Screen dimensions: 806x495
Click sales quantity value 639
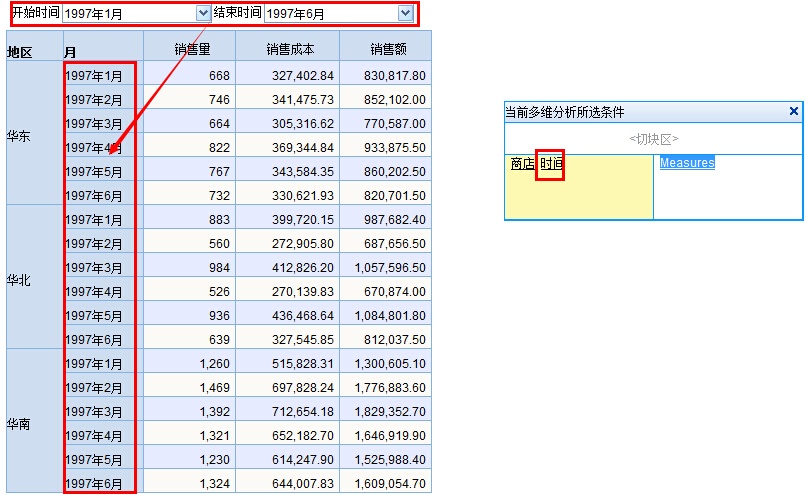point(219,340)
